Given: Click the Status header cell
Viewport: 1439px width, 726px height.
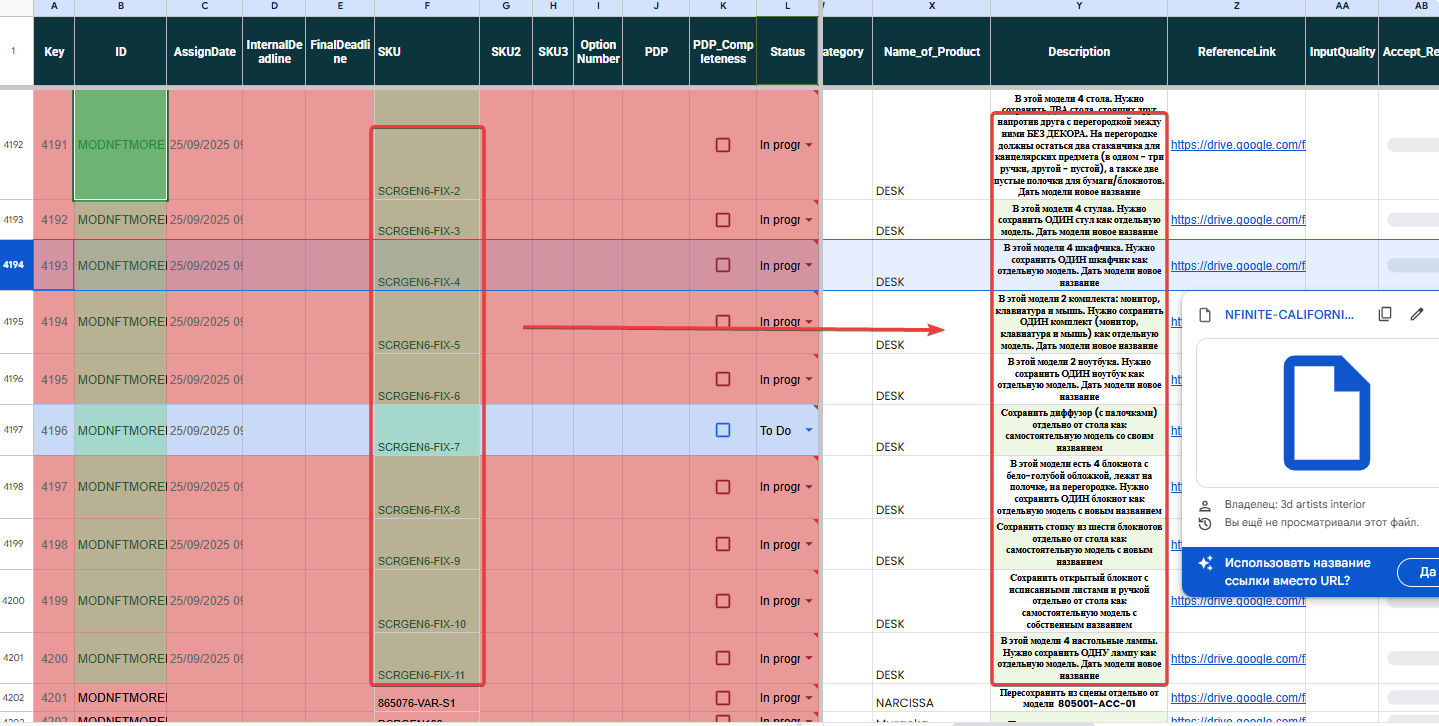Looking at the screenshot, I should pyautogui.click(x=787, y=52).
